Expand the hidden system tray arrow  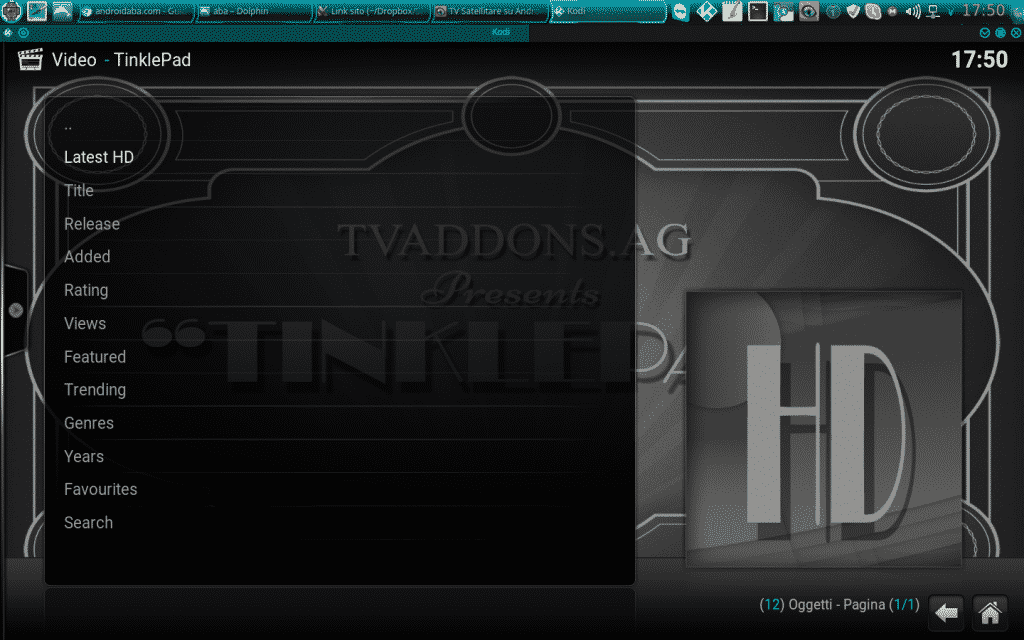(951, 11)
